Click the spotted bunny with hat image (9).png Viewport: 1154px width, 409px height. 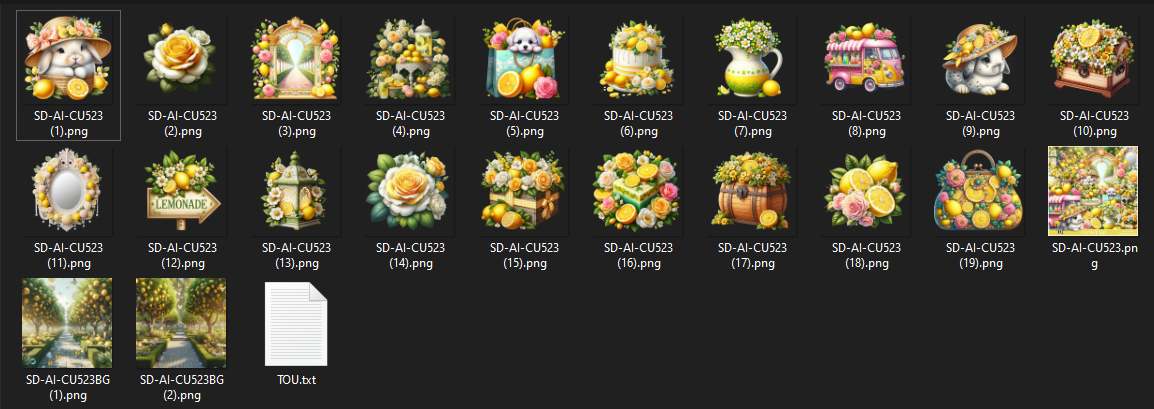(x=980, y=57)
